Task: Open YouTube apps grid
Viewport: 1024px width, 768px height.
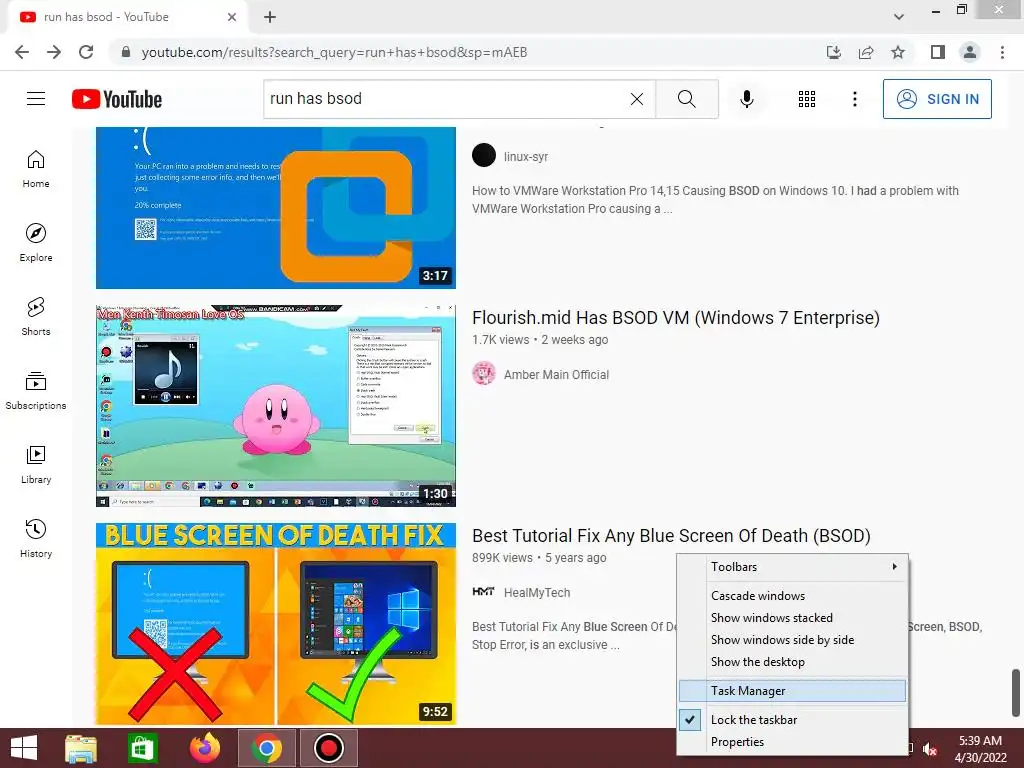Action: pos(807,99)
